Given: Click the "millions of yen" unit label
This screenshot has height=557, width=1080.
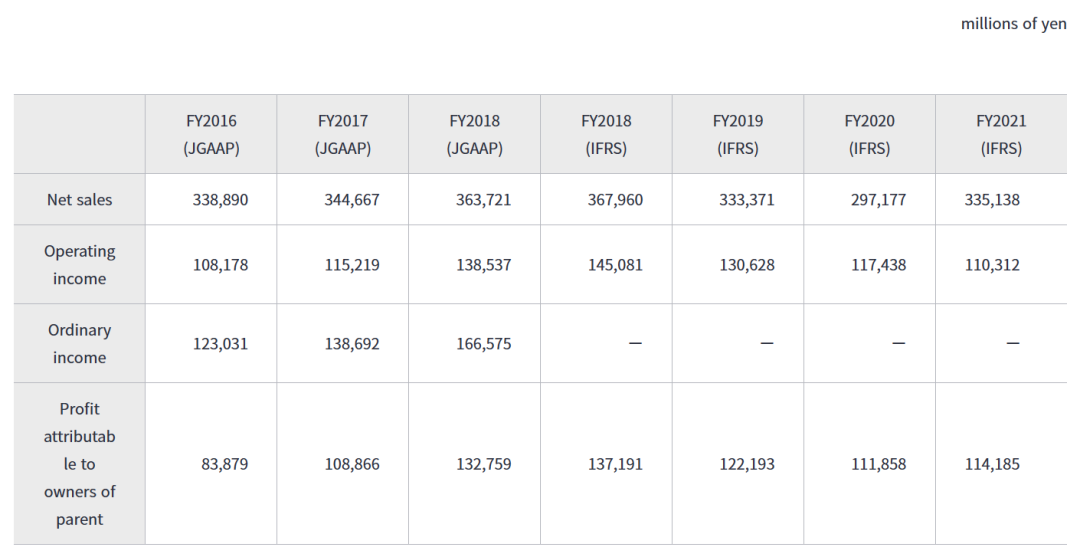Looking at the screenshot, I should [x=1013, y=24].
